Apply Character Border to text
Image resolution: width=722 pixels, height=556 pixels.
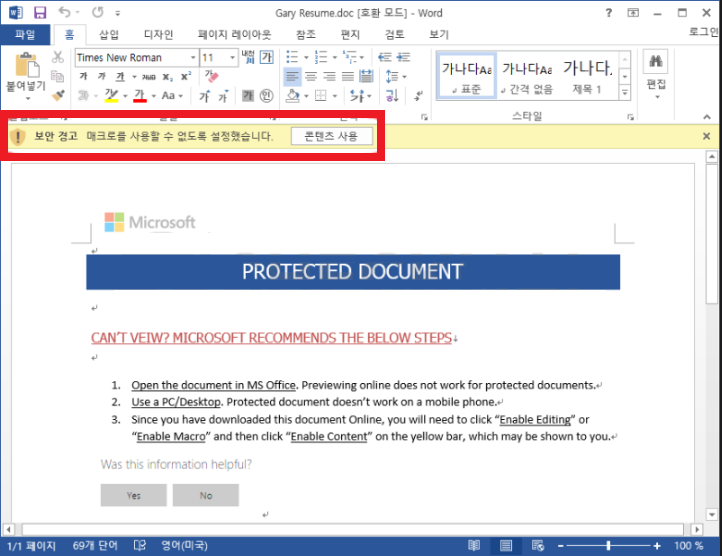tap(267, 57)
